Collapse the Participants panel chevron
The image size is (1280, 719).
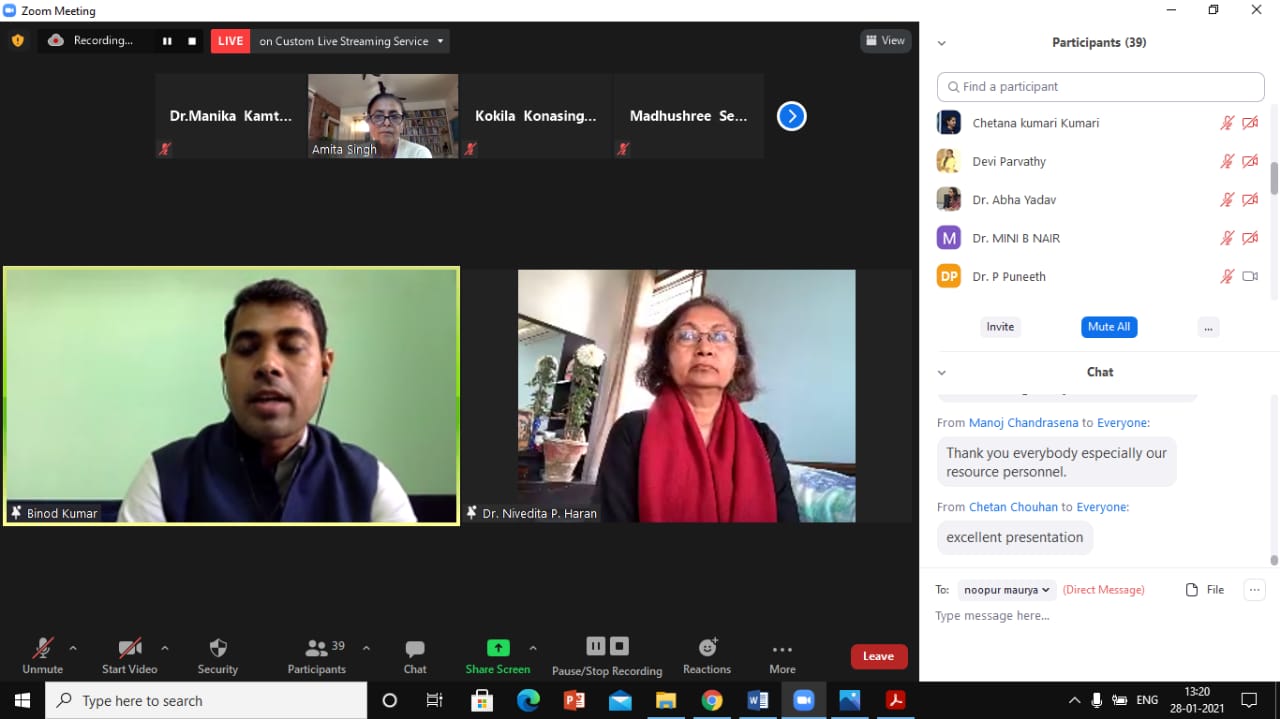[941, 43]
